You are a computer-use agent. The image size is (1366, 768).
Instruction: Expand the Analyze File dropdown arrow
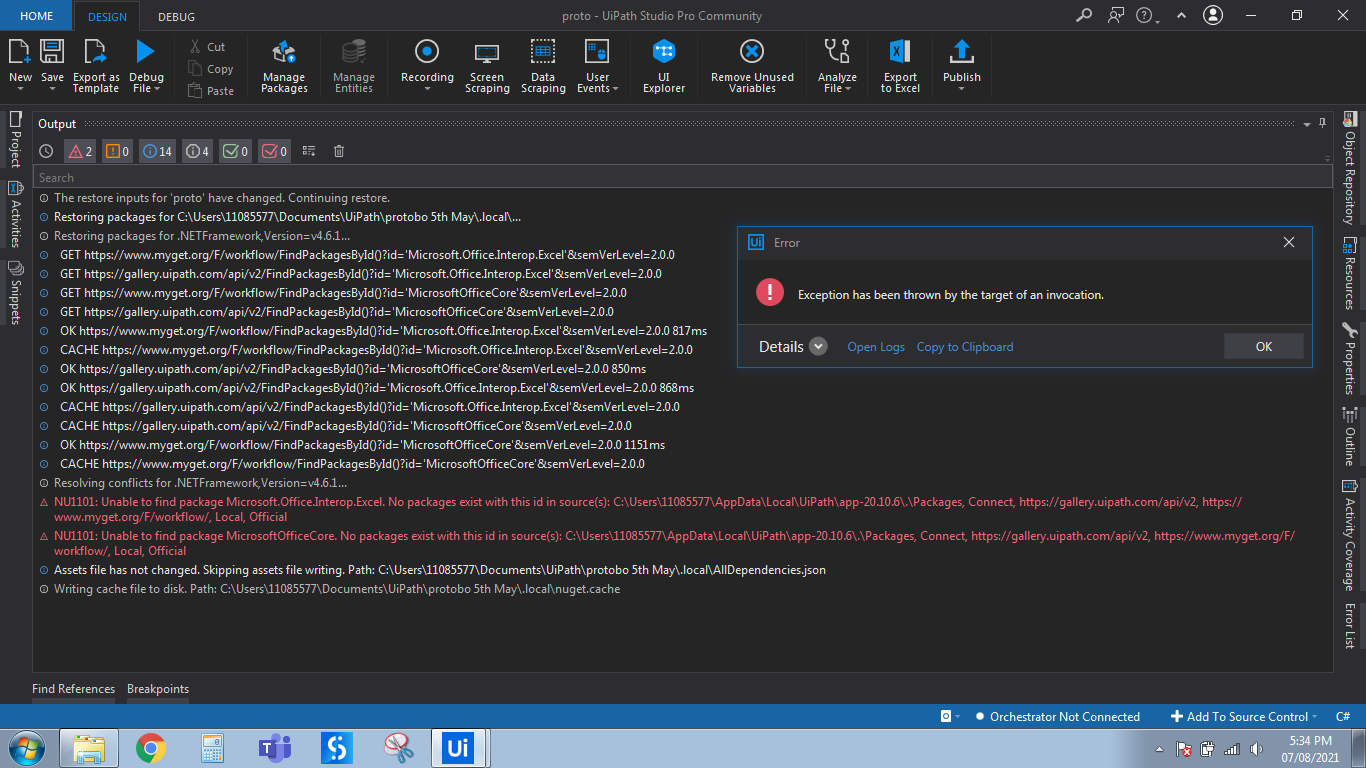point(848,89)
